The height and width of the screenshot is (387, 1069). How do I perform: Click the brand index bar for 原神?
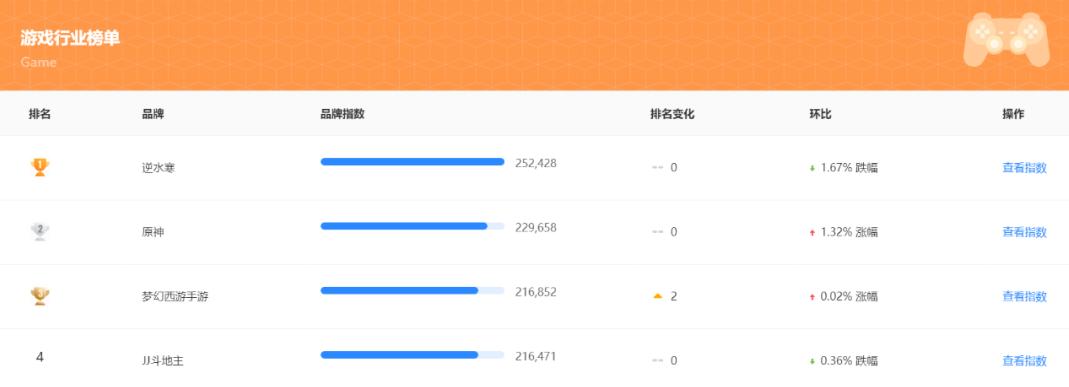point(412,226)
